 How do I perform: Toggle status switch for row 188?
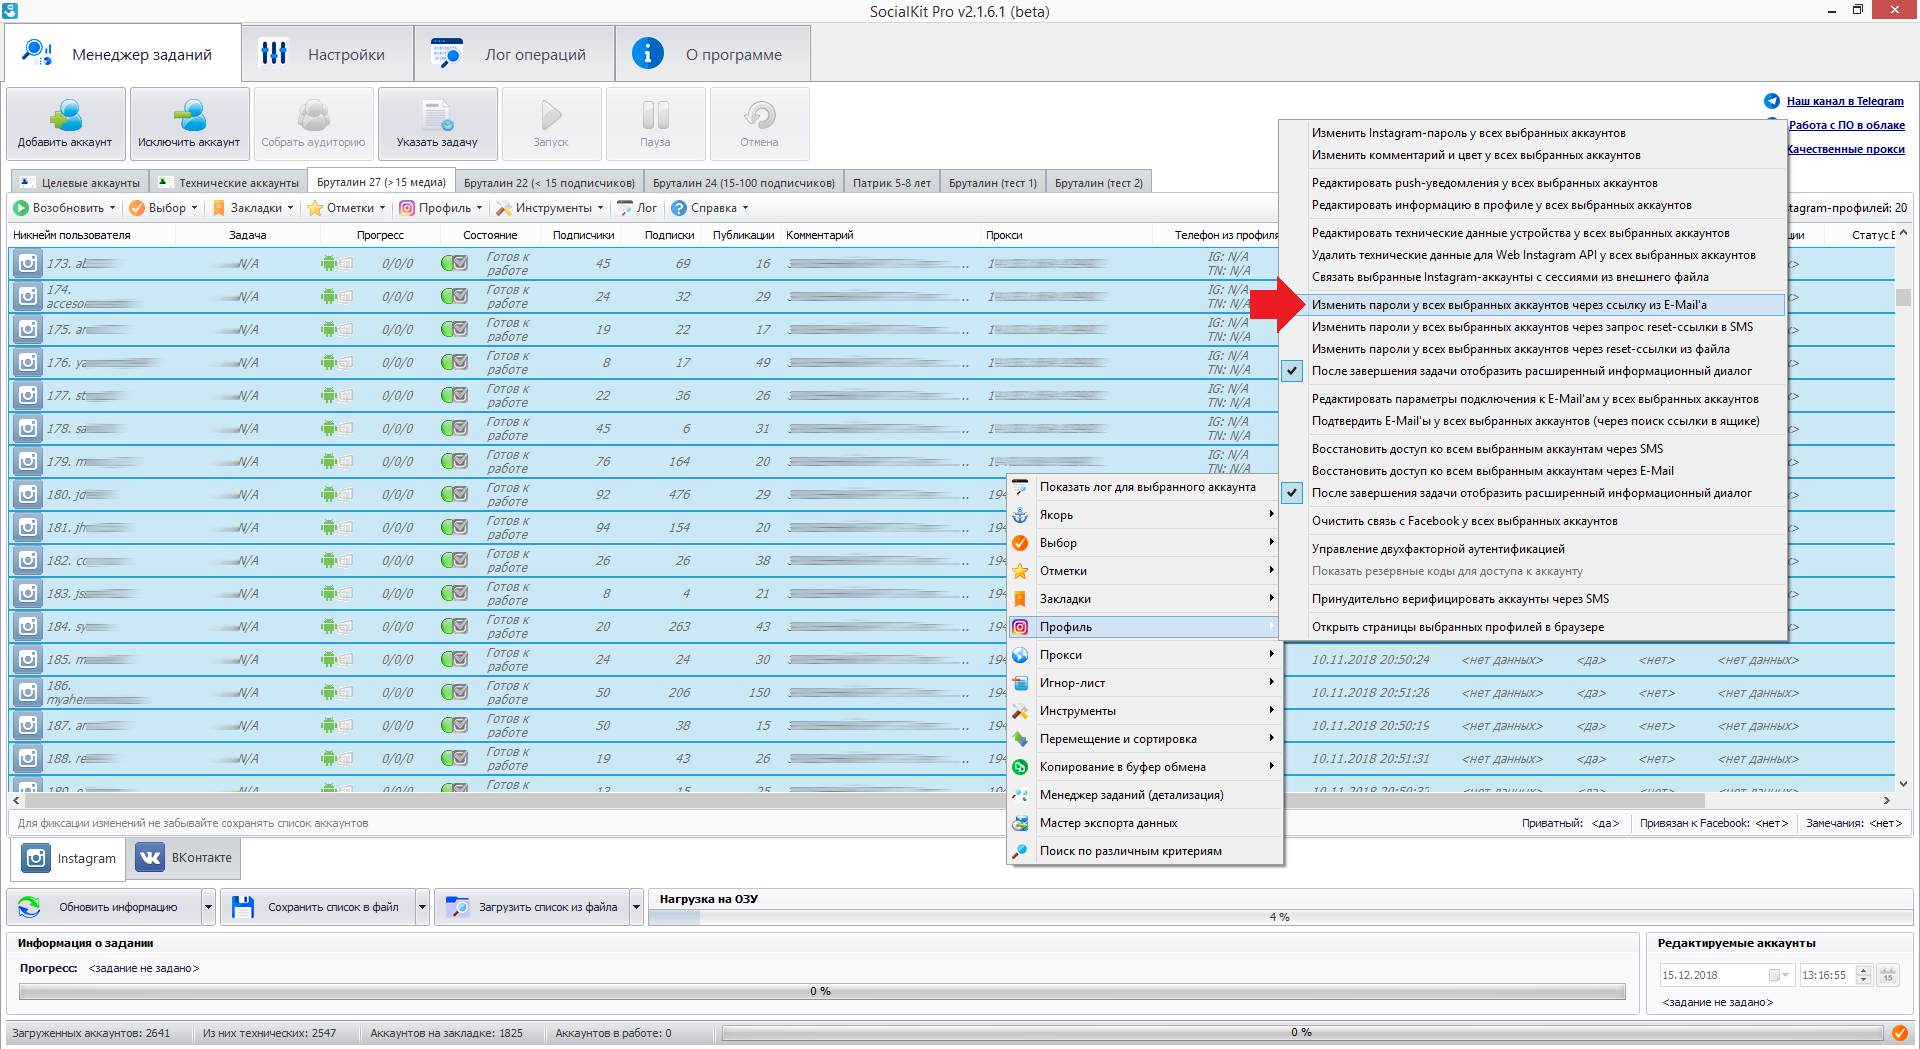pos(454,758)
